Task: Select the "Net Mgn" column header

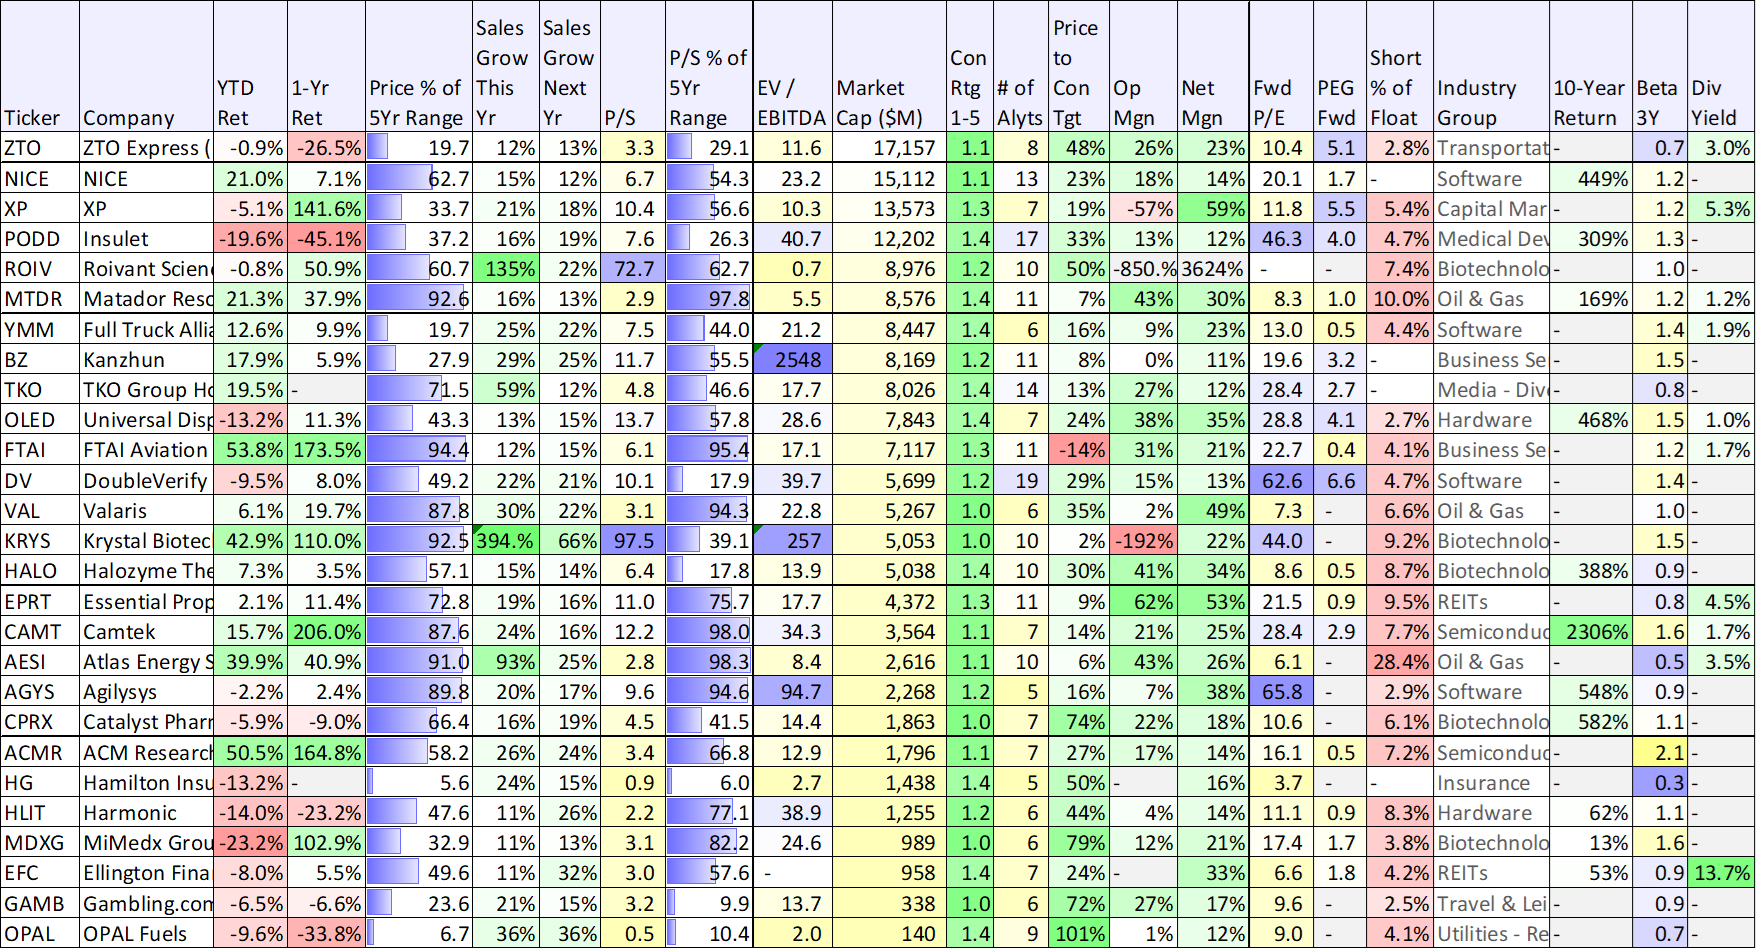Action: 1213,67
